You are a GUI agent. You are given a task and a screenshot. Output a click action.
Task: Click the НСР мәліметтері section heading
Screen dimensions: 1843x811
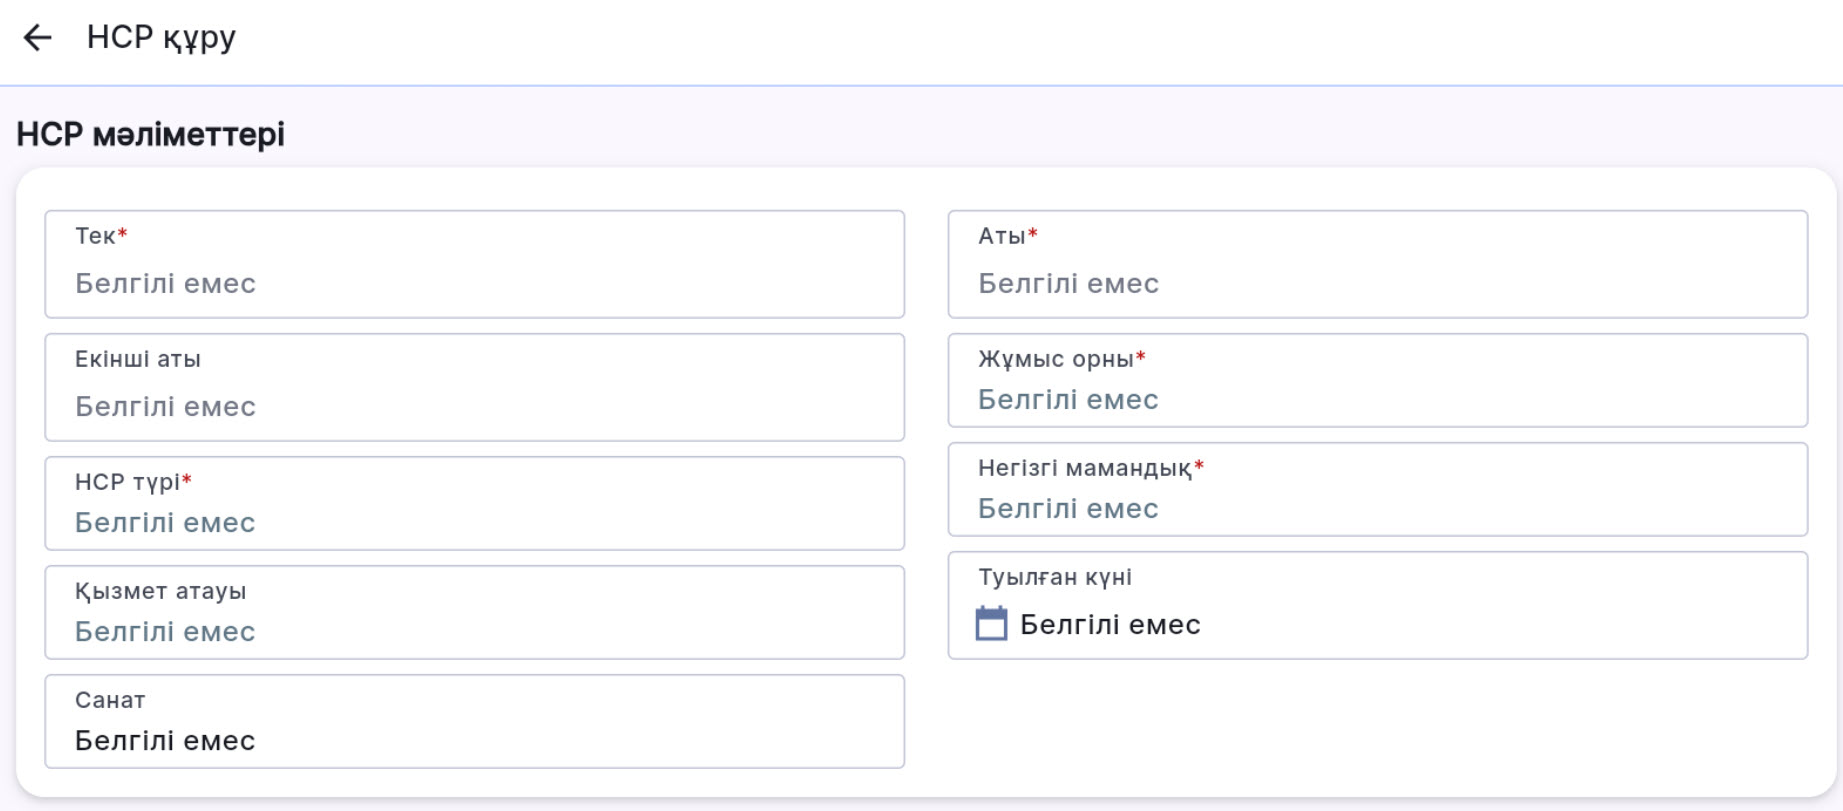click(150, 134)
